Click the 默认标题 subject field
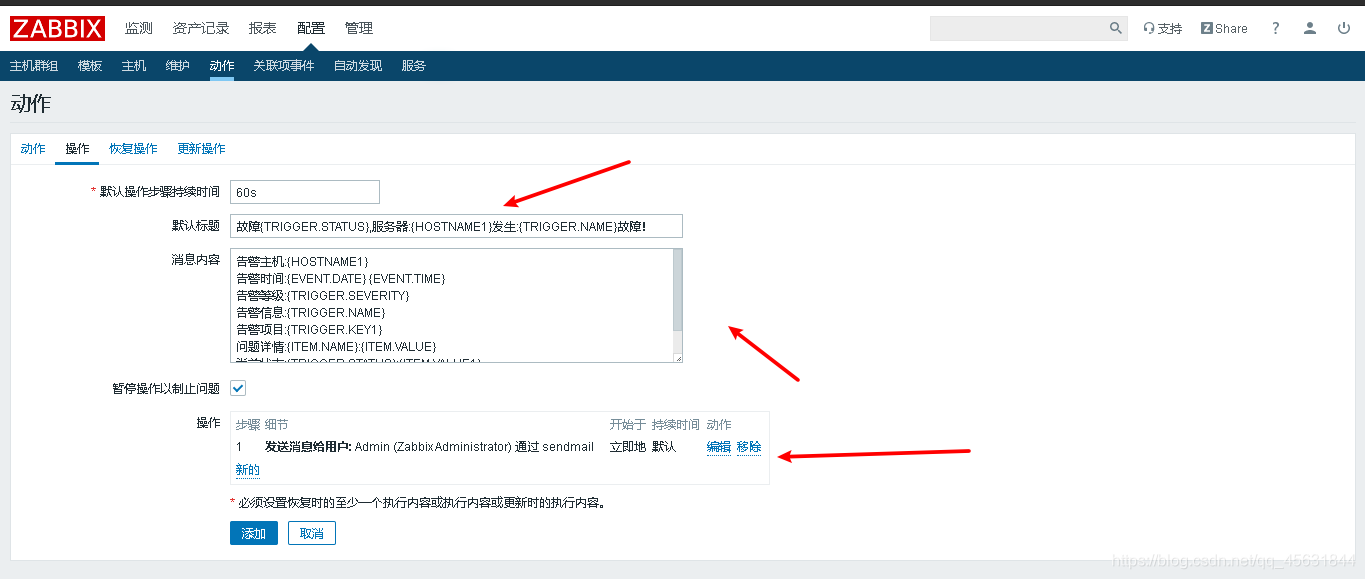1365x579 pixels. tap(456, 226)
